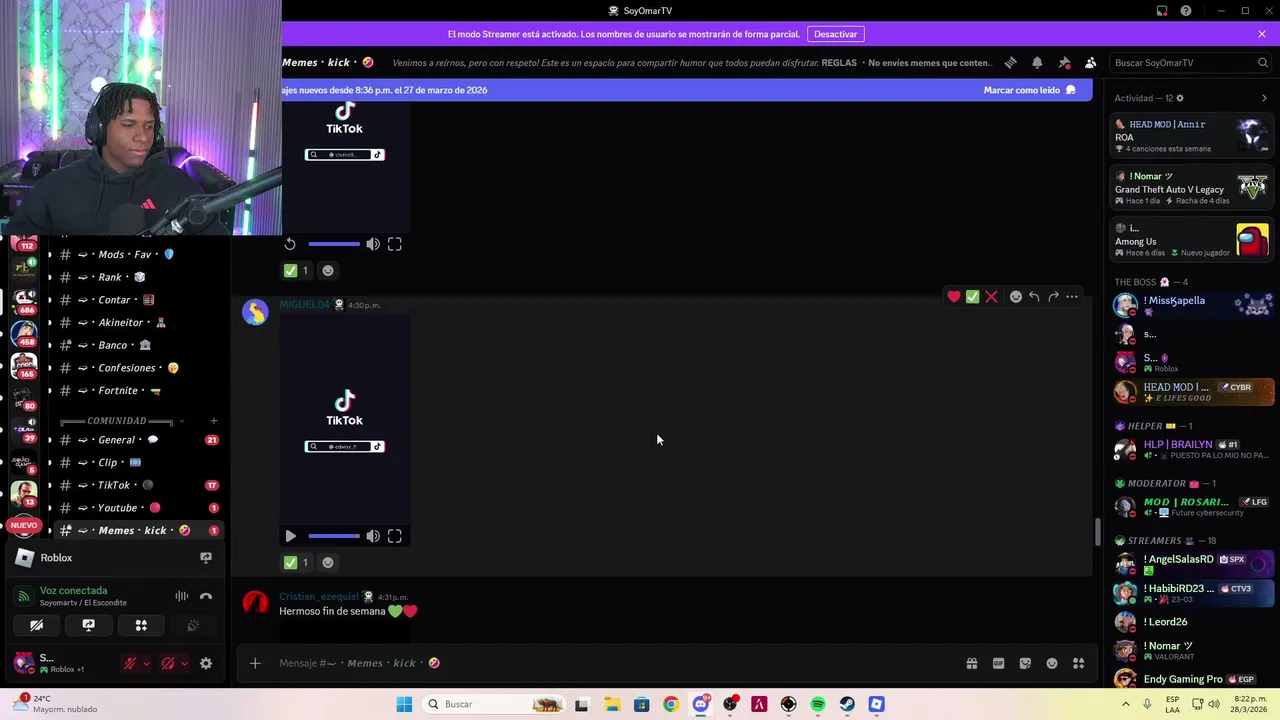This screenshot has width=1280, height=720.
Task: Toggle green check mark in message hover bar
Action: click(x=972, y=296)
